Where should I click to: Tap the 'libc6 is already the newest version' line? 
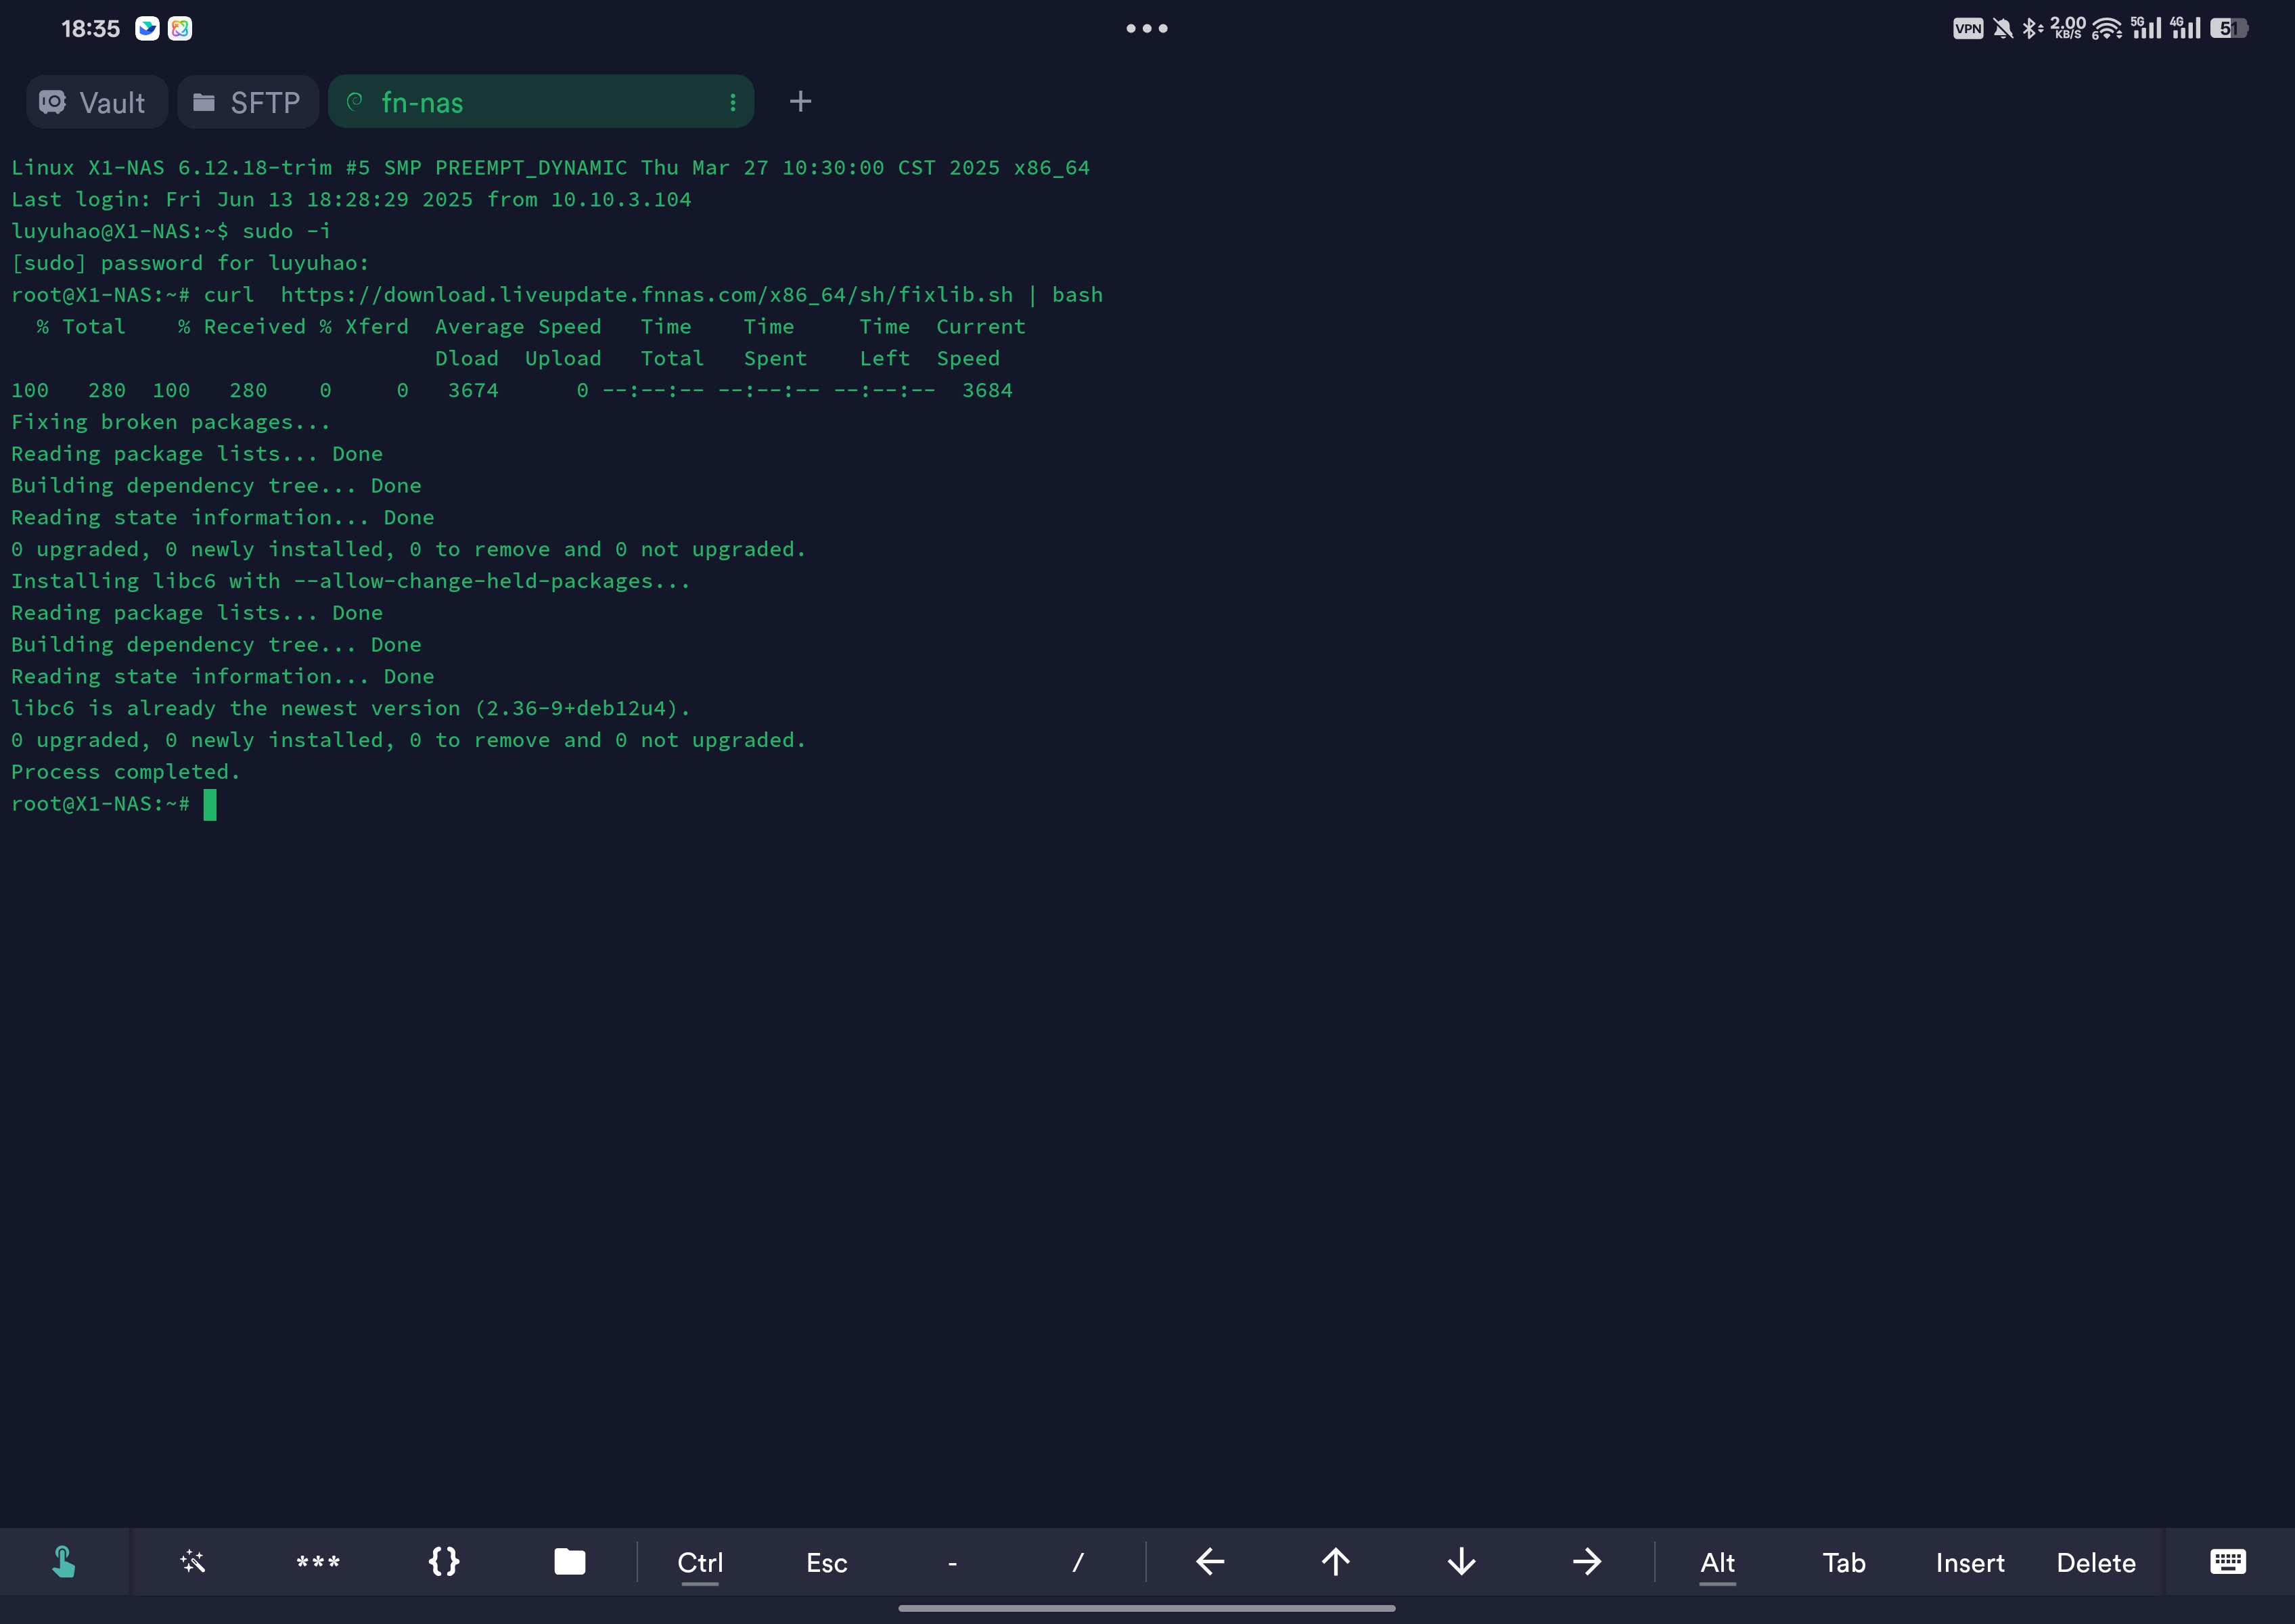click(x=351, y=708)
